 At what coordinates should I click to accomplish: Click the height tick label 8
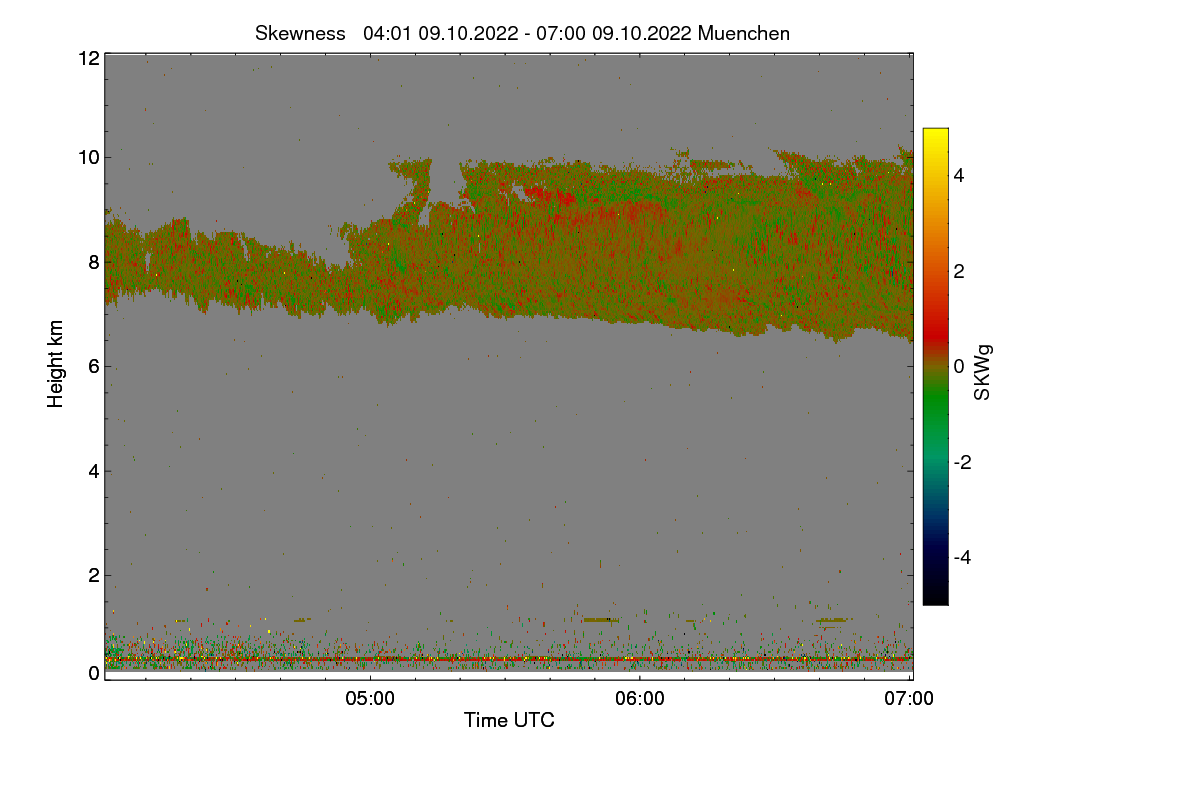pos(93,262)
